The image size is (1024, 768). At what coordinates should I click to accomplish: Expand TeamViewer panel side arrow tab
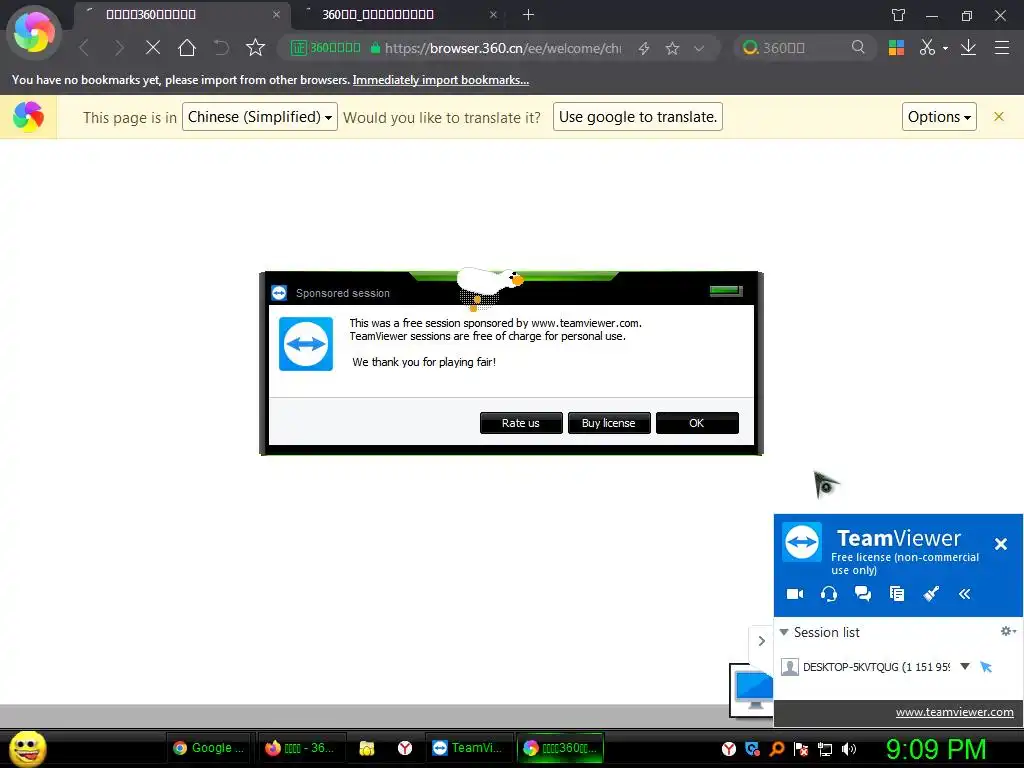[761, 641]
